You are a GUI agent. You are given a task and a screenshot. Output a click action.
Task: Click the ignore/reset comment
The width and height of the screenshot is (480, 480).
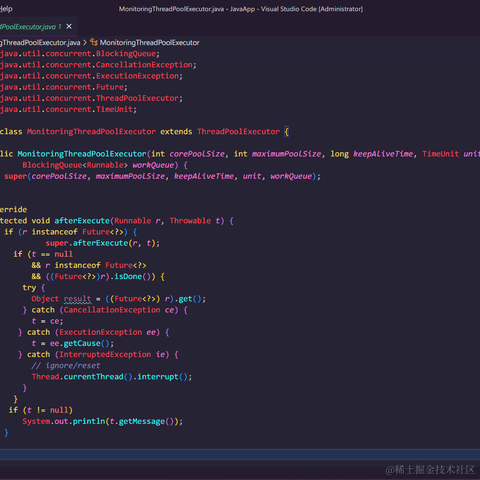pyautogui.click(x=66, y=366)
